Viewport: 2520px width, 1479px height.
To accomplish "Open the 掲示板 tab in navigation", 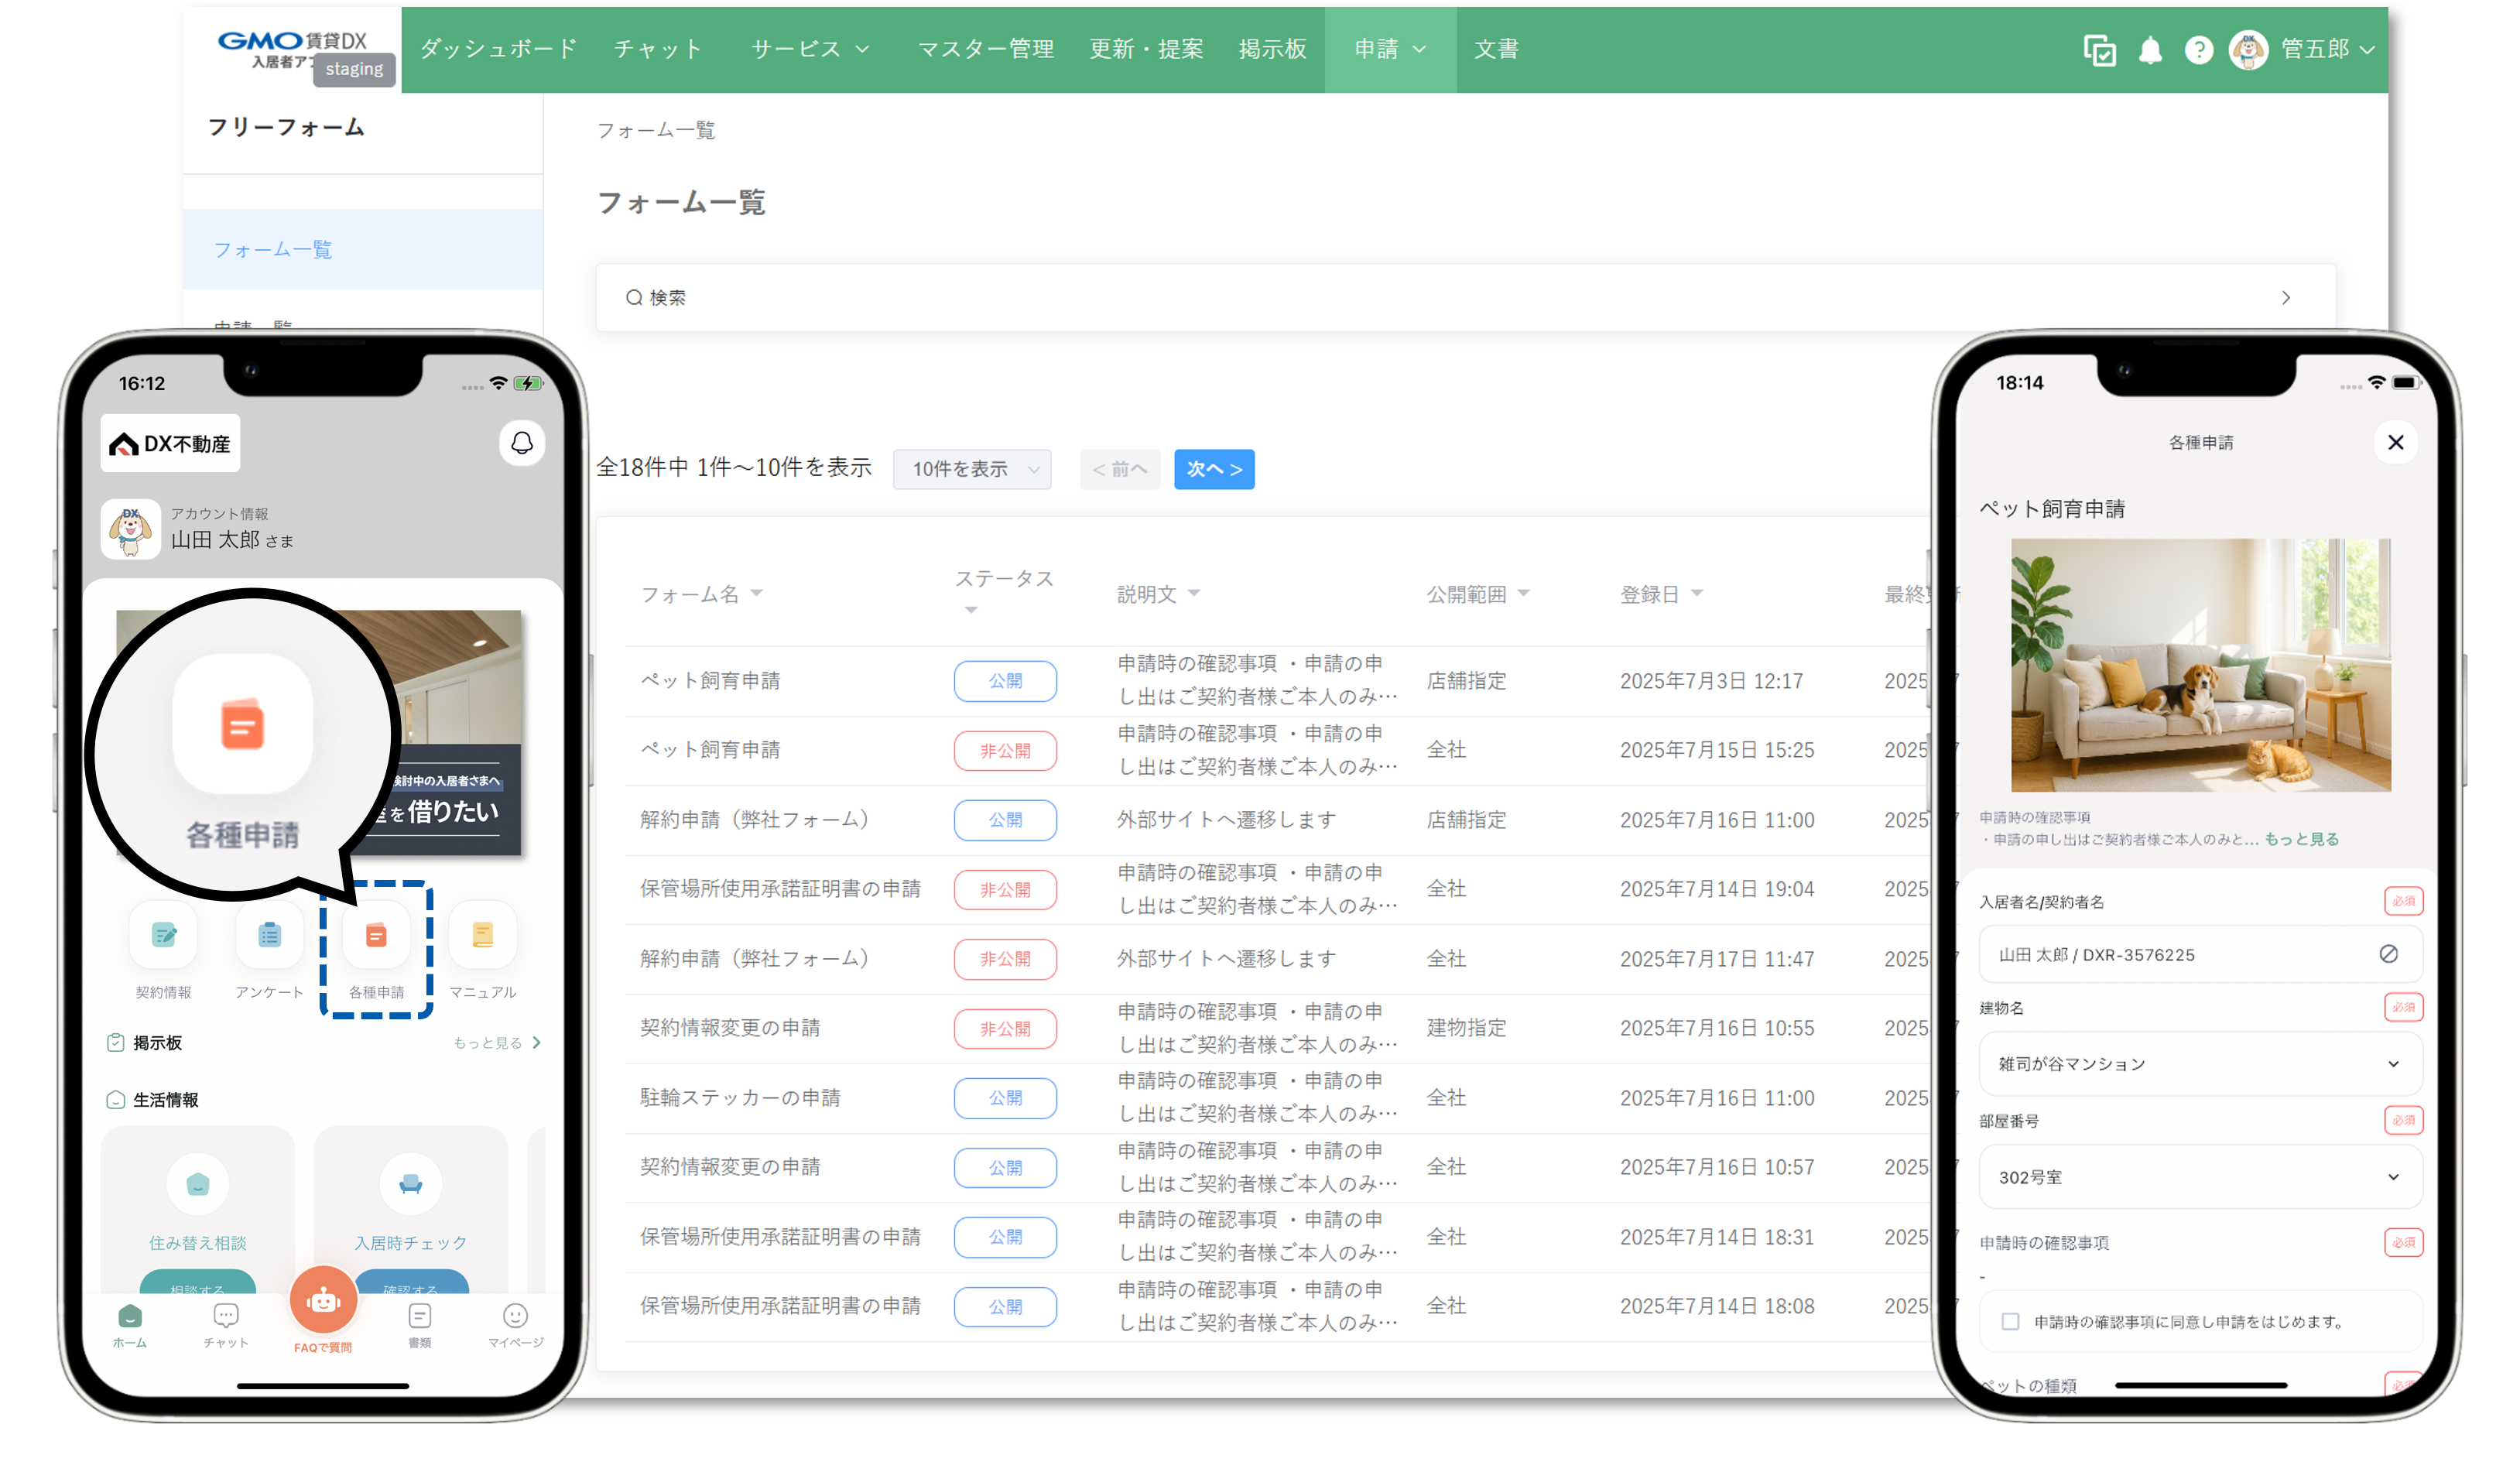I will click(x=1272, y=49).
